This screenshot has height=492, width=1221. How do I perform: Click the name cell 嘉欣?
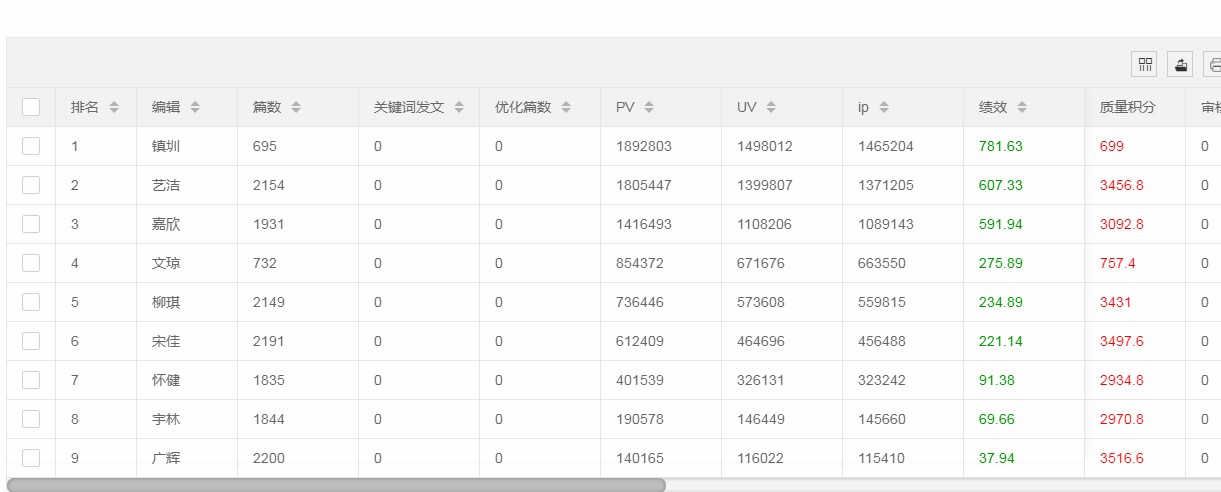click(x=166, y=224)
